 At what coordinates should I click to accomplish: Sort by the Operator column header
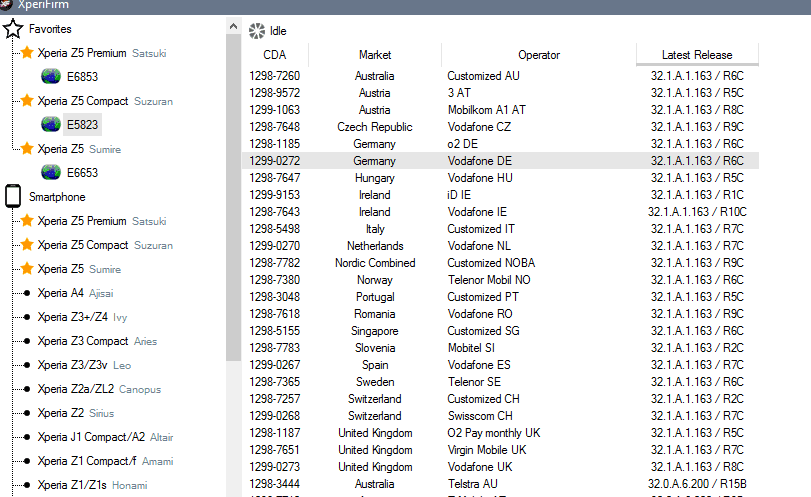click(x=539, y=55)
